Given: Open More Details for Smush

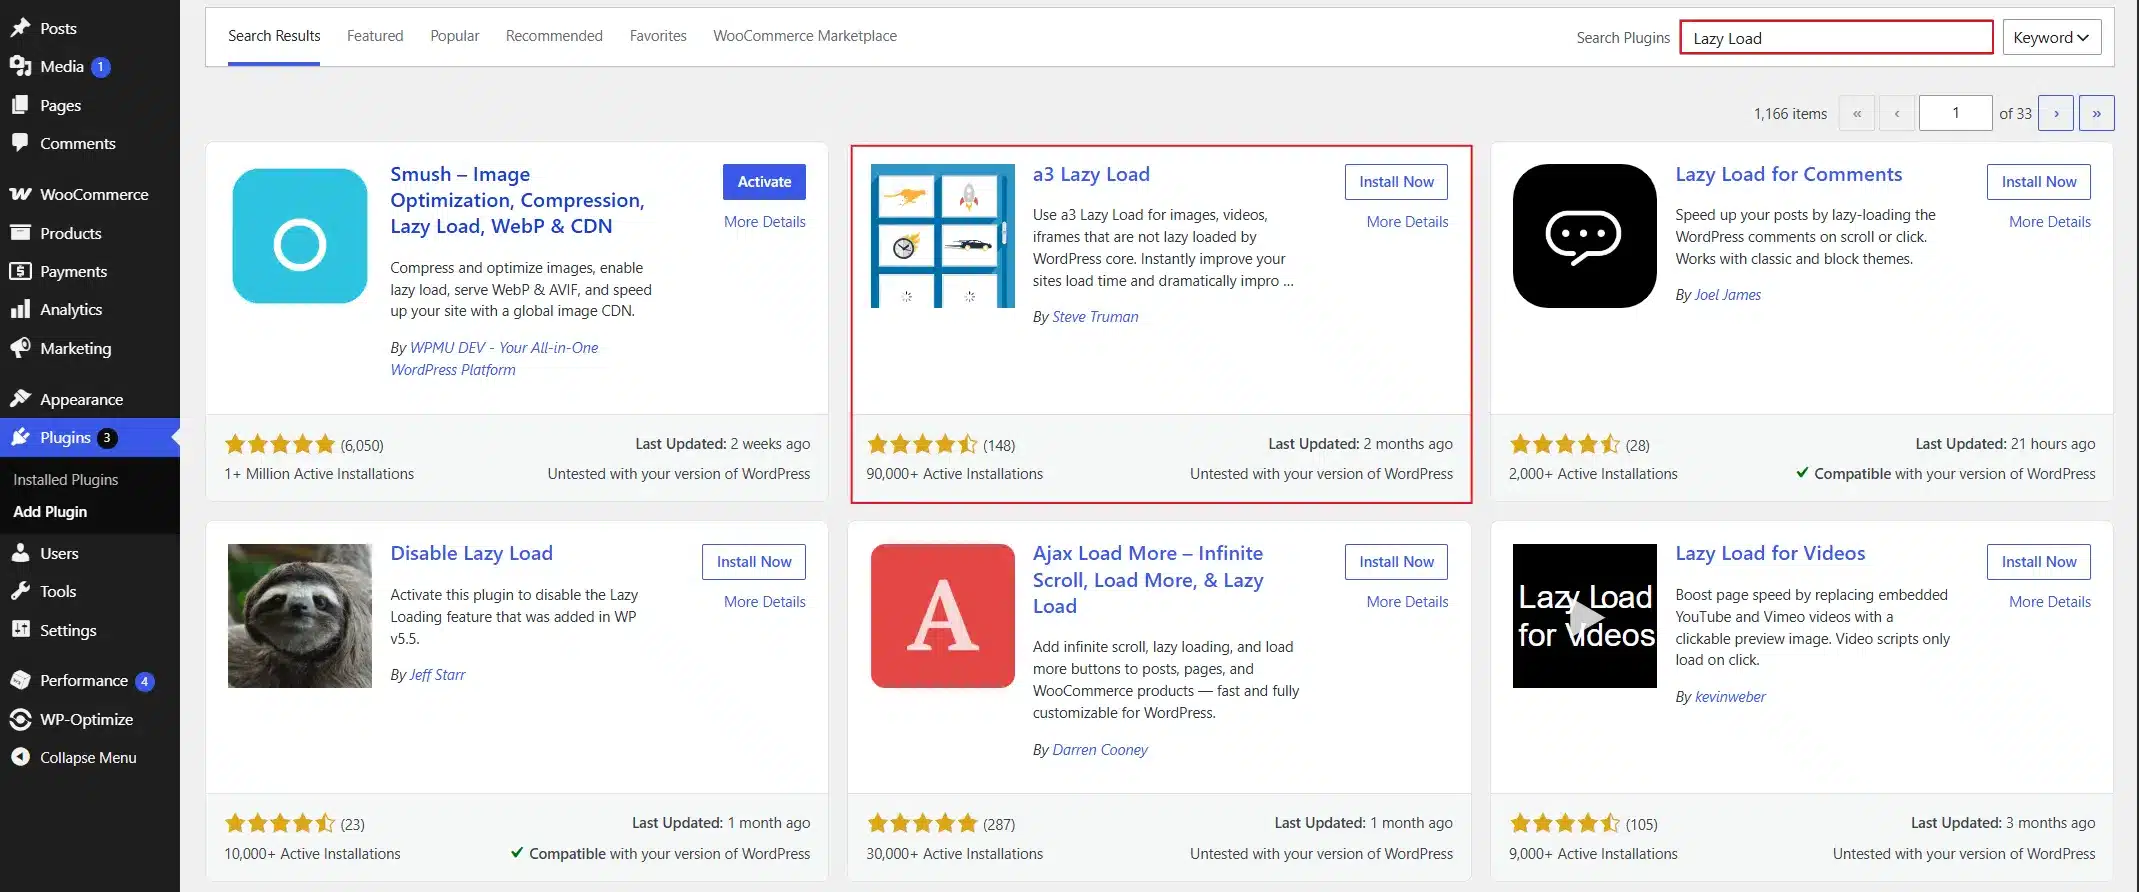Looking at the screenshot, I should [x=764, y=222].
